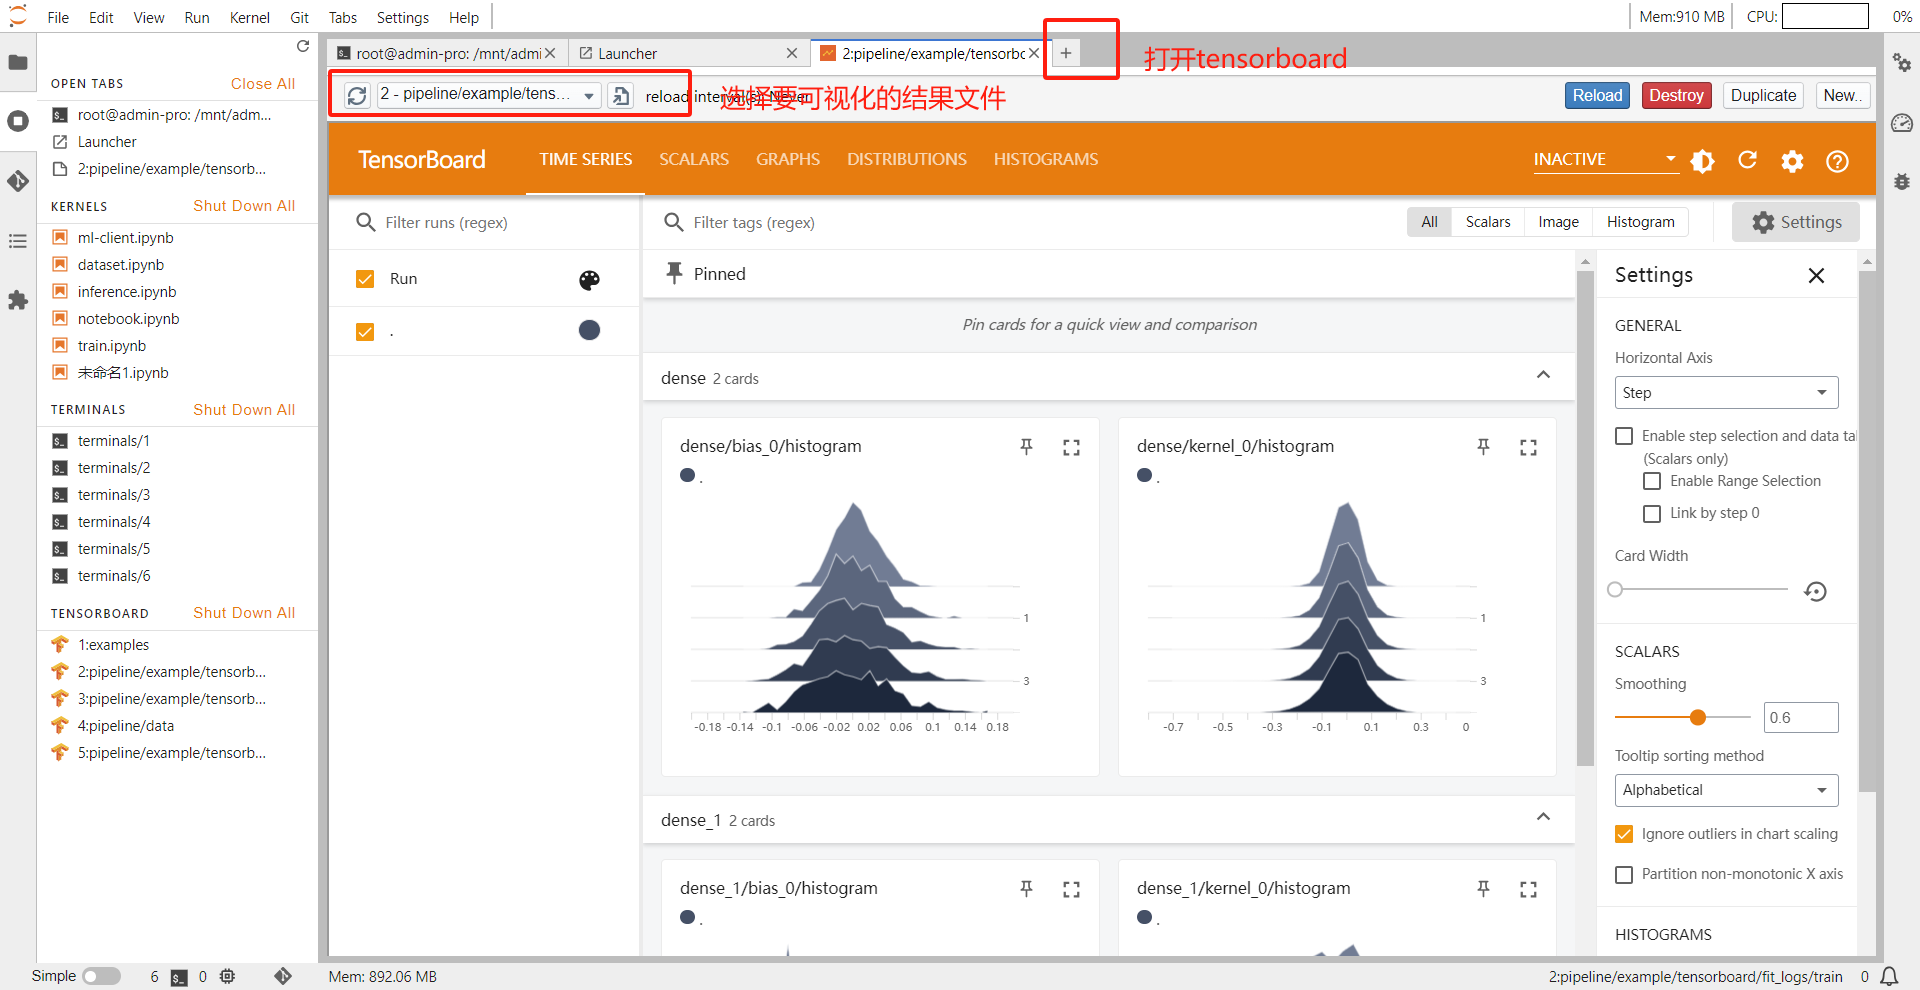Adjust the Card Width slider handle
Viewport: 1920px width, 990px height.
tap(1615, 590)
